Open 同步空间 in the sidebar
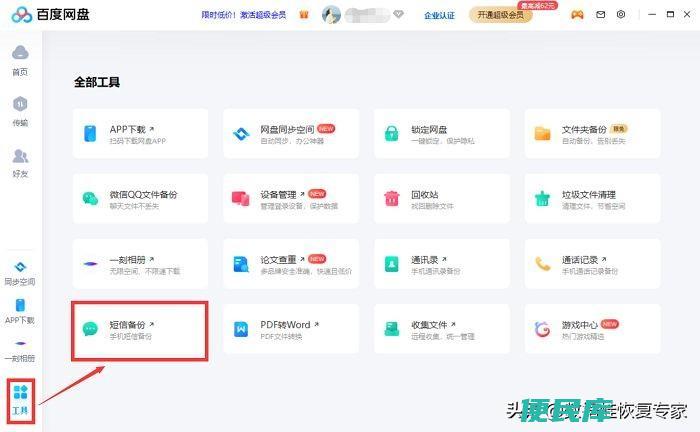The height and width of the screenshot is (432, 700). pos(20,274)
